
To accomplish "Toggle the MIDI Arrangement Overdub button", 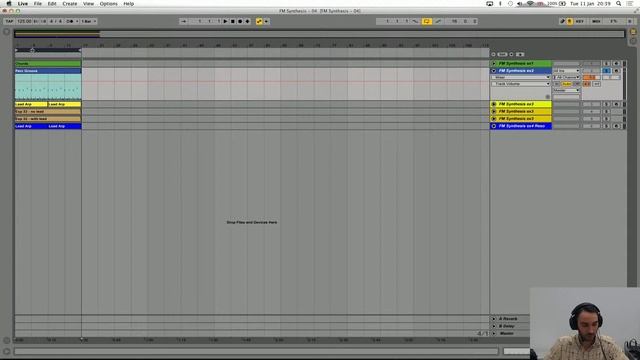I will pyautogui.click(x=247, y=21).
